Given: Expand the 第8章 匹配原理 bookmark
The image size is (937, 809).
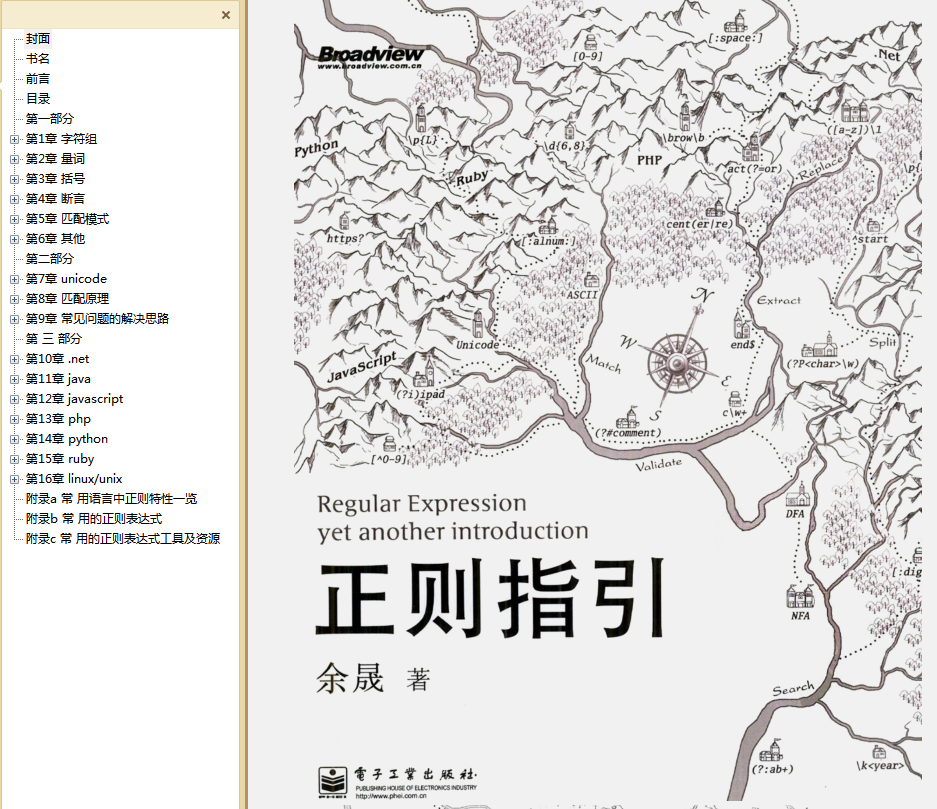Looking at the screenshot, I should (x=14, y=299).
